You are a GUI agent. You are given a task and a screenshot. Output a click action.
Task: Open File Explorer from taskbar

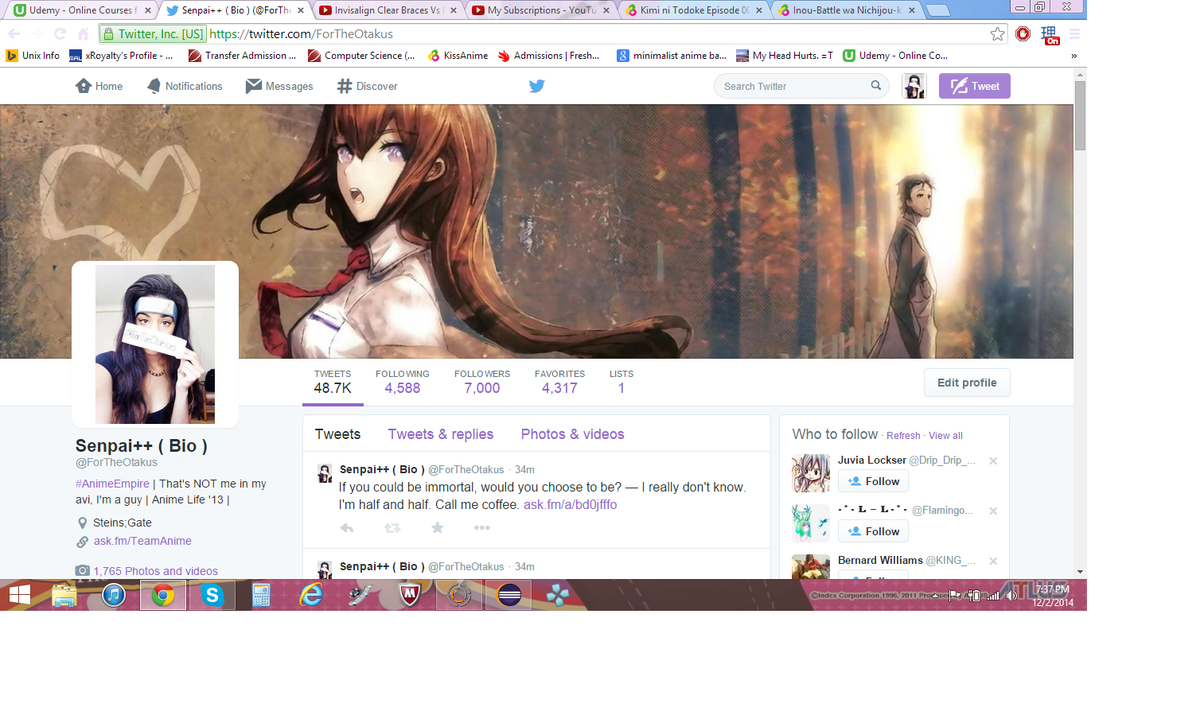64,596
